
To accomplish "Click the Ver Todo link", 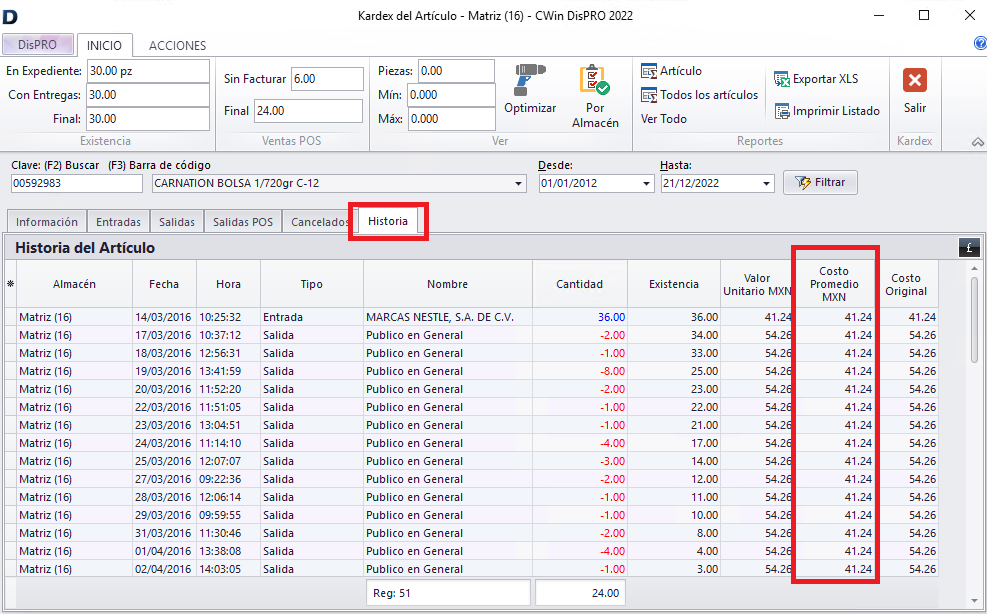I will [664, 119].
